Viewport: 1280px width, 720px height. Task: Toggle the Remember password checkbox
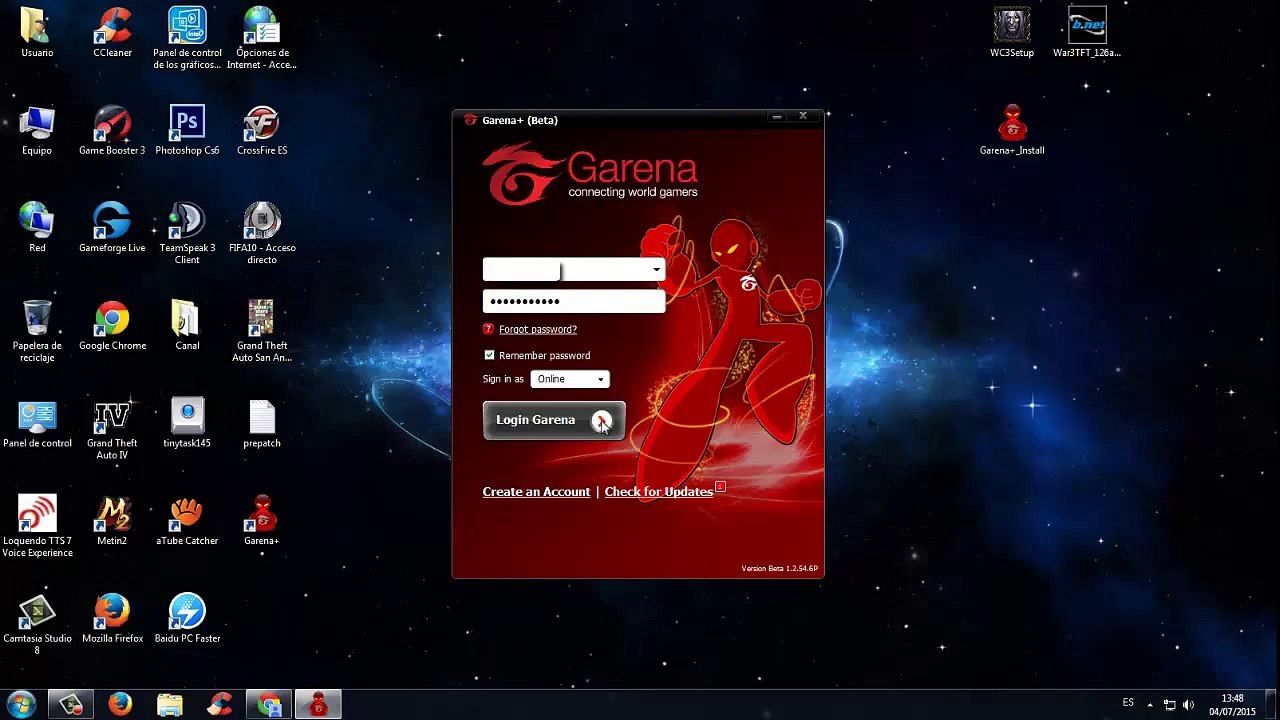[x=489, y=355]
